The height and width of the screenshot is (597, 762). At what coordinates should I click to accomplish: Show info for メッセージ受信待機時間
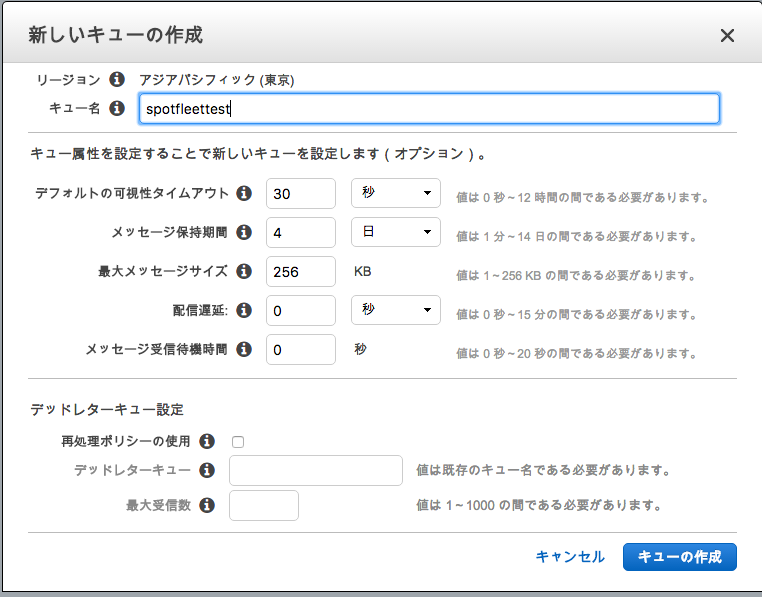point(244,349)
